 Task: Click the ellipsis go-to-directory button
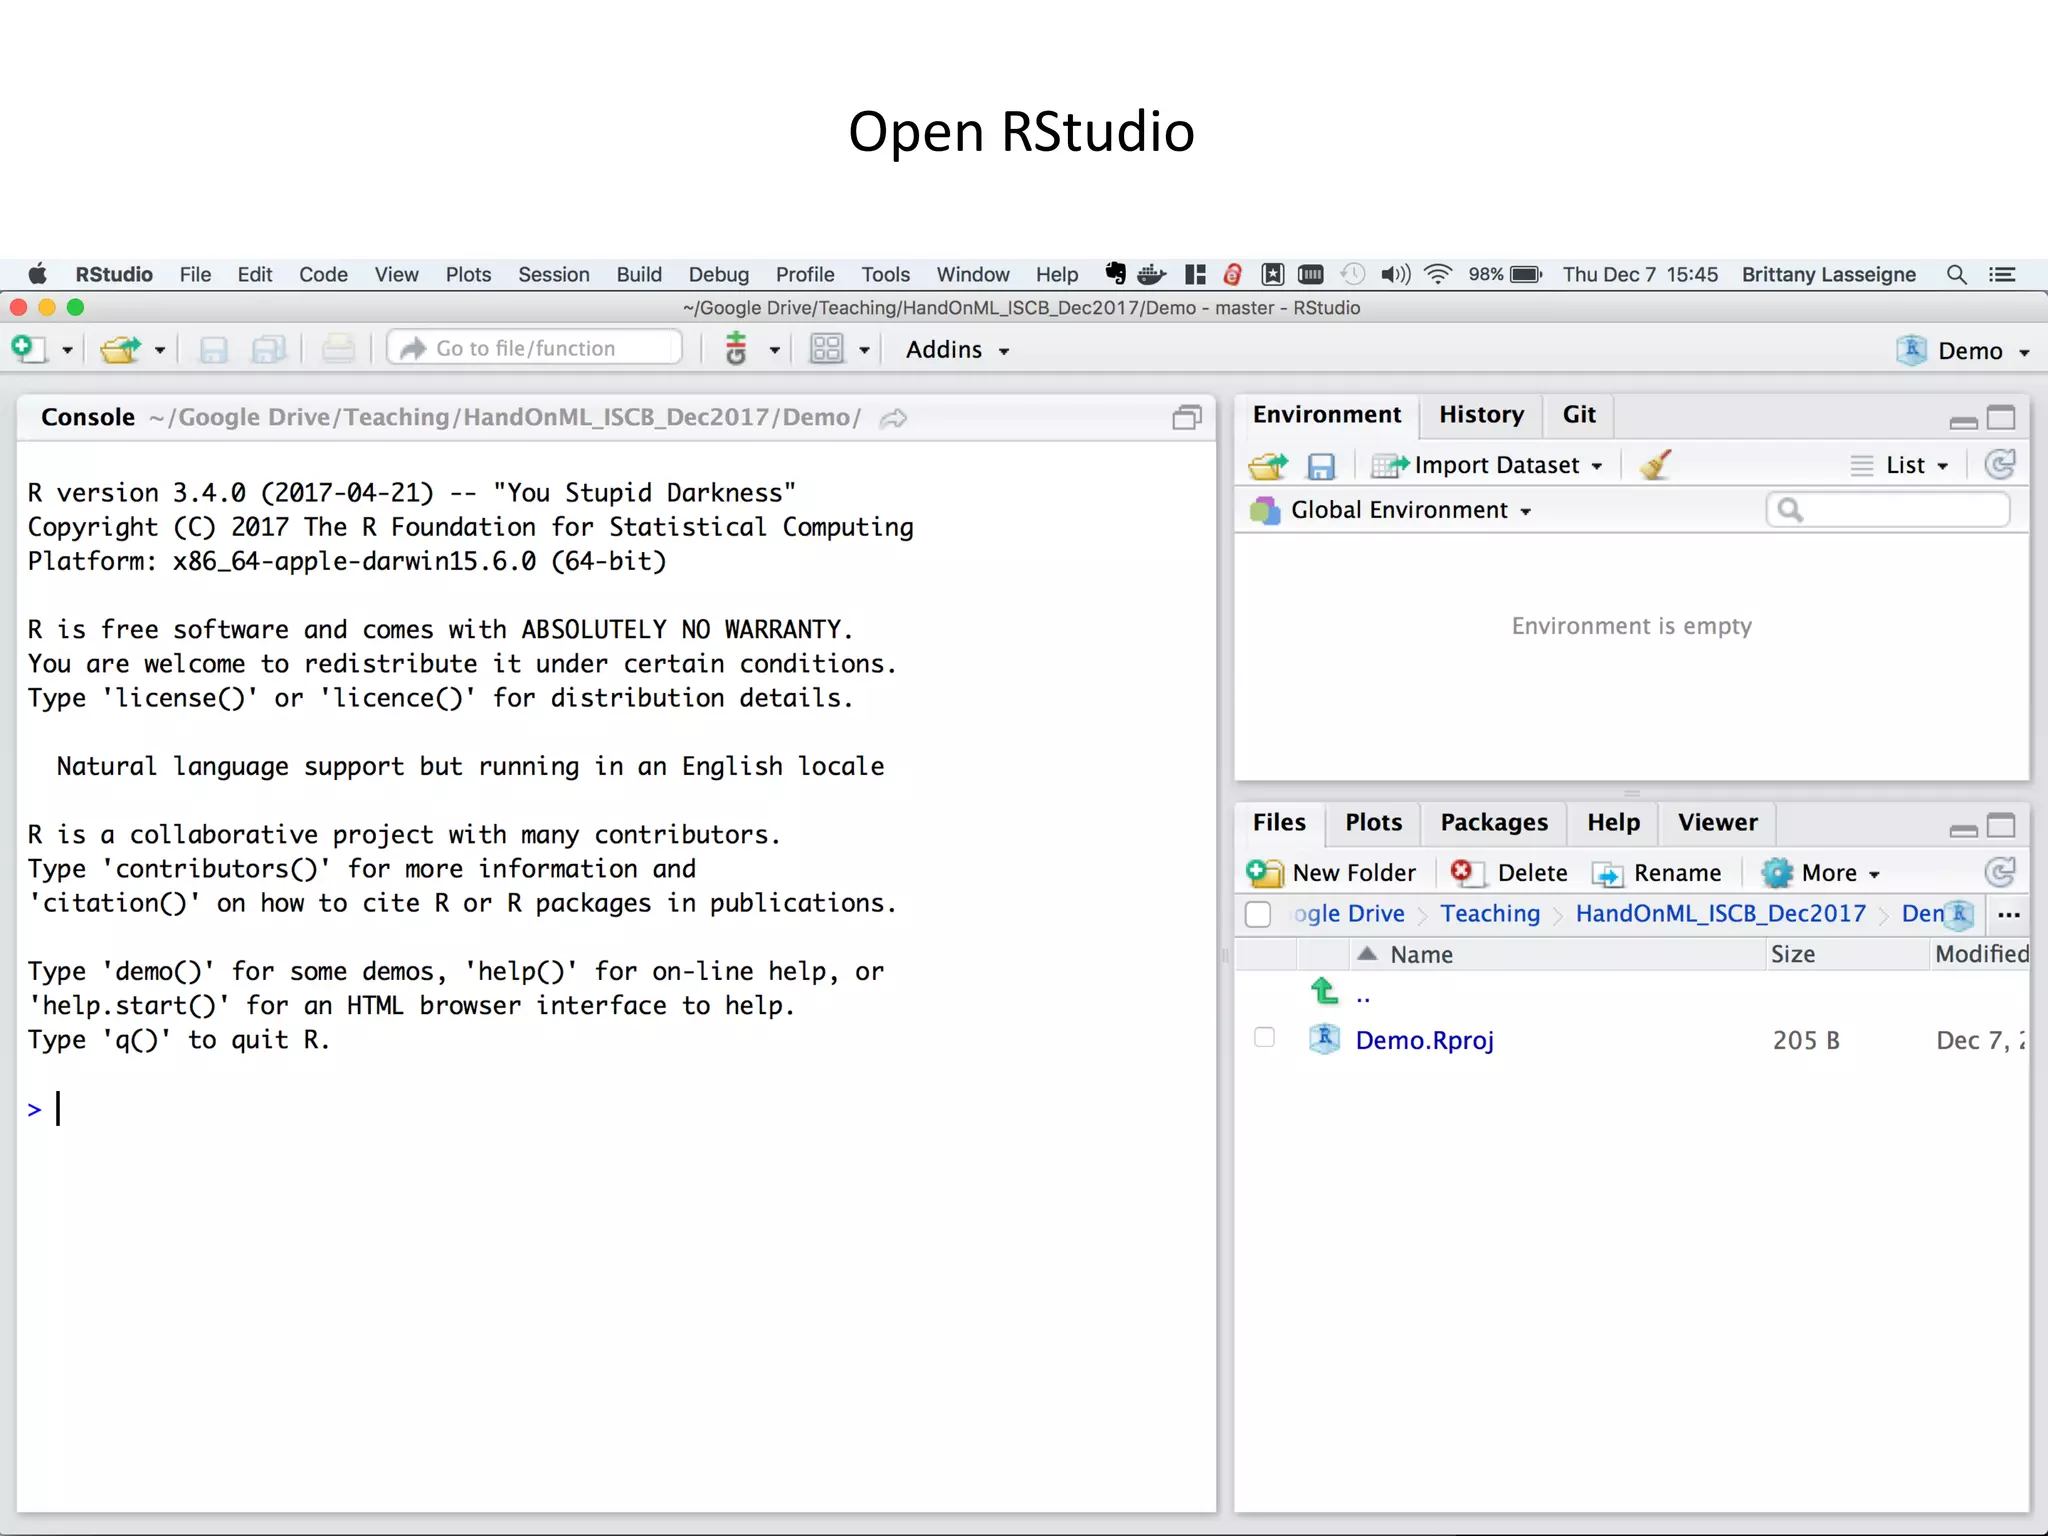point(2008,915)
